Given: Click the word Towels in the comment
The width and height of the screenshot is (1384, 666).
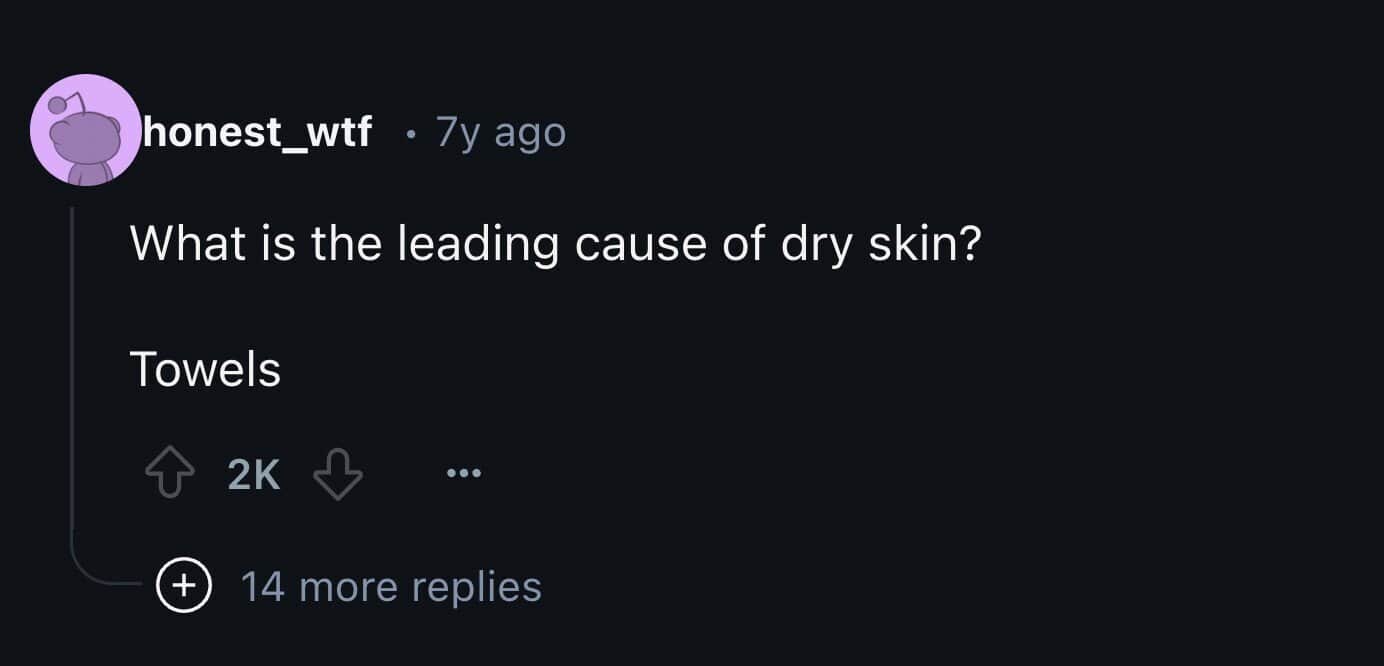Looking at the screenshot, I should point(205,369).
